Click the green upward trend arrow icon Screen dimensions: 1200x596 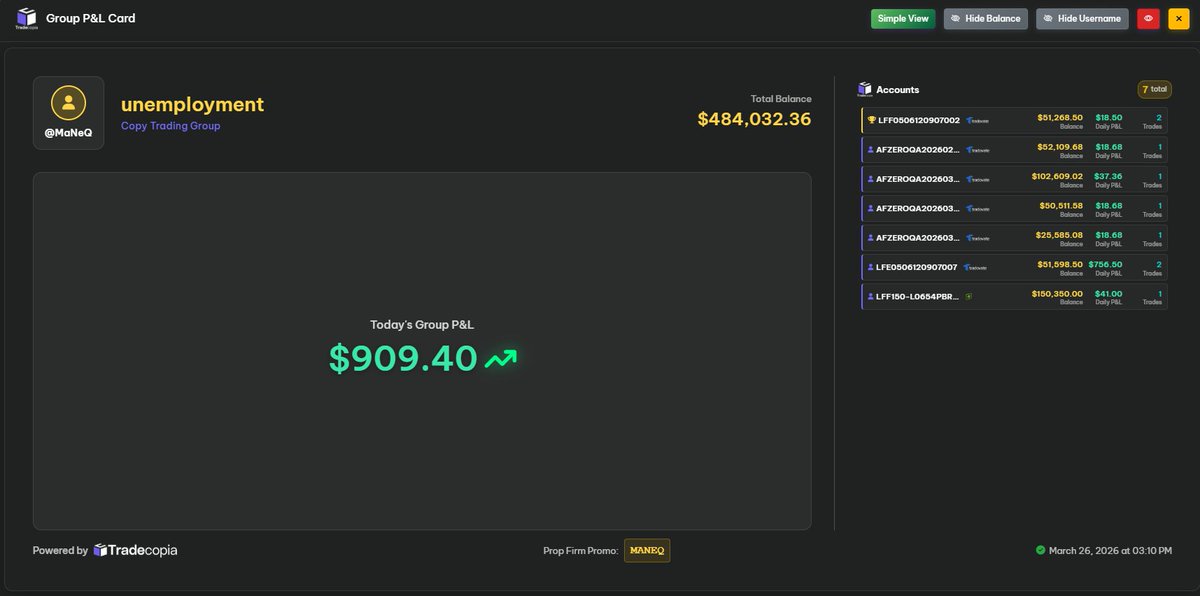[500, 358]
